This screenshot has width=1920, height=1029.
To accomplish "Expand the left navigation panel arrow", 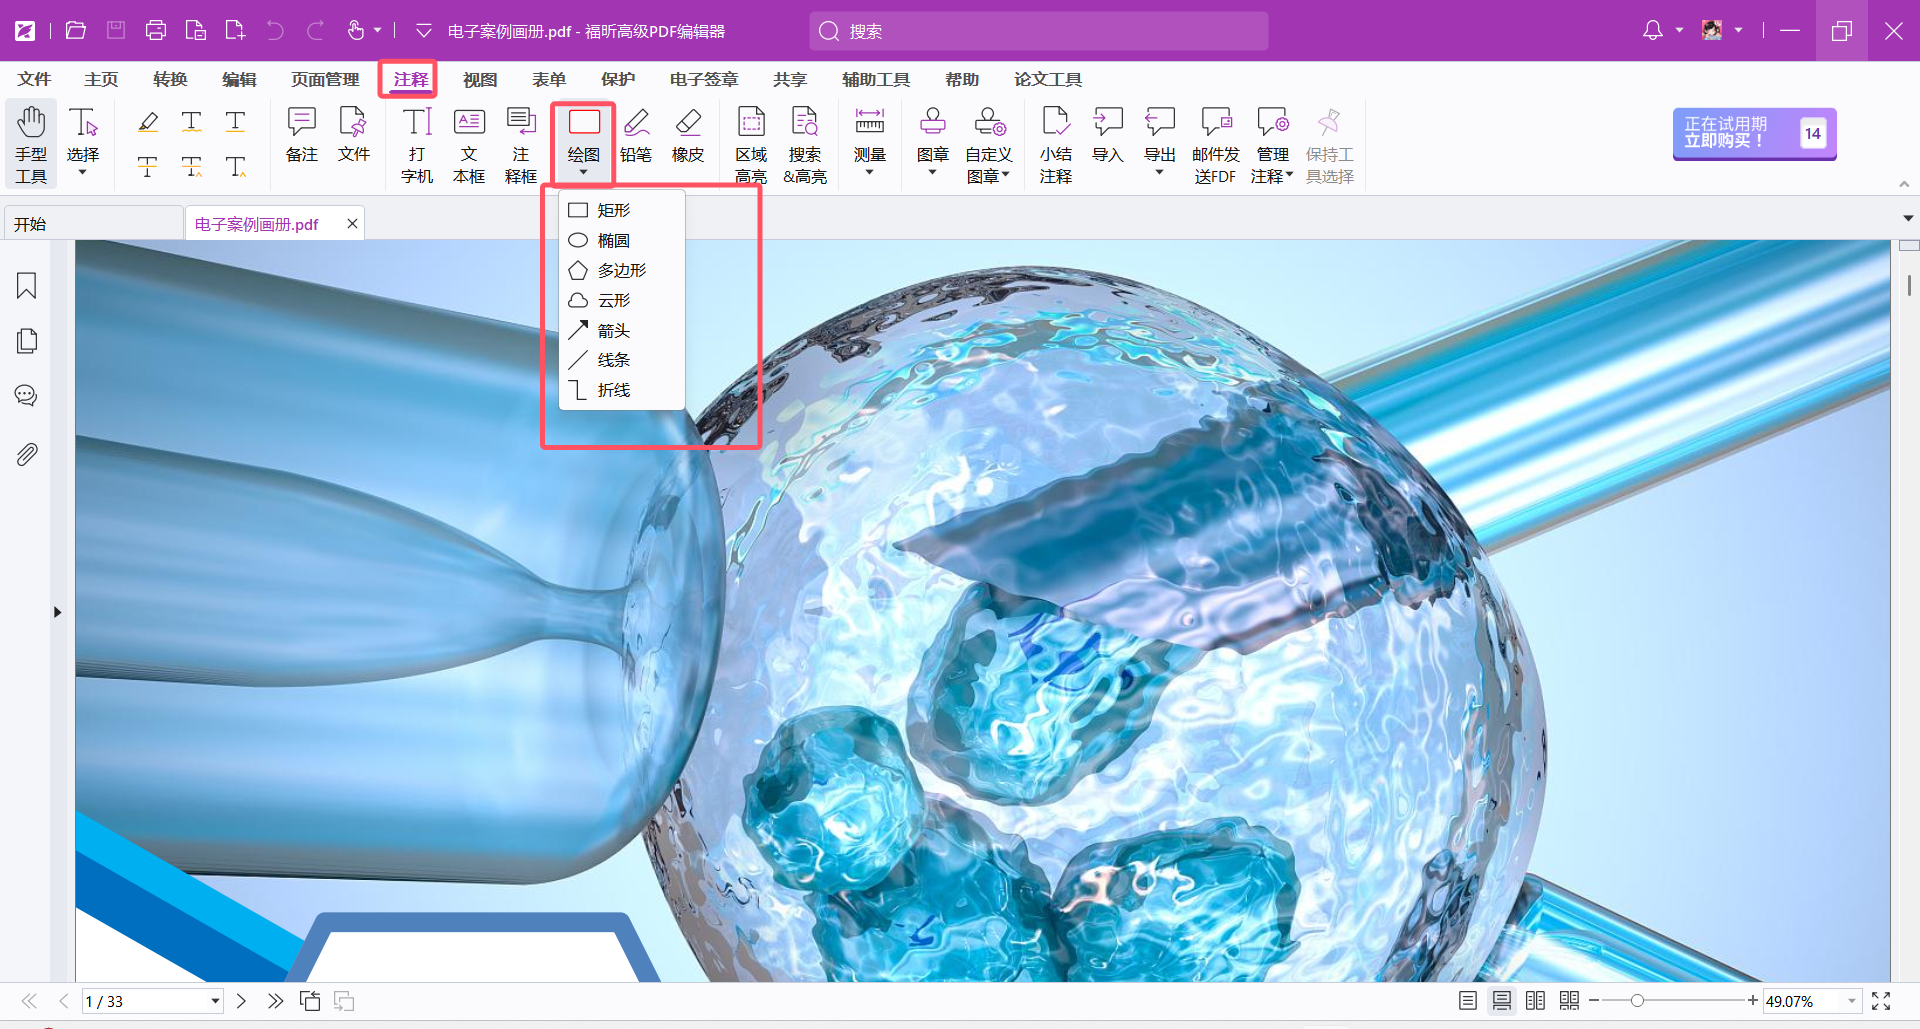I will pyautogui.click(x=57, y=612).
